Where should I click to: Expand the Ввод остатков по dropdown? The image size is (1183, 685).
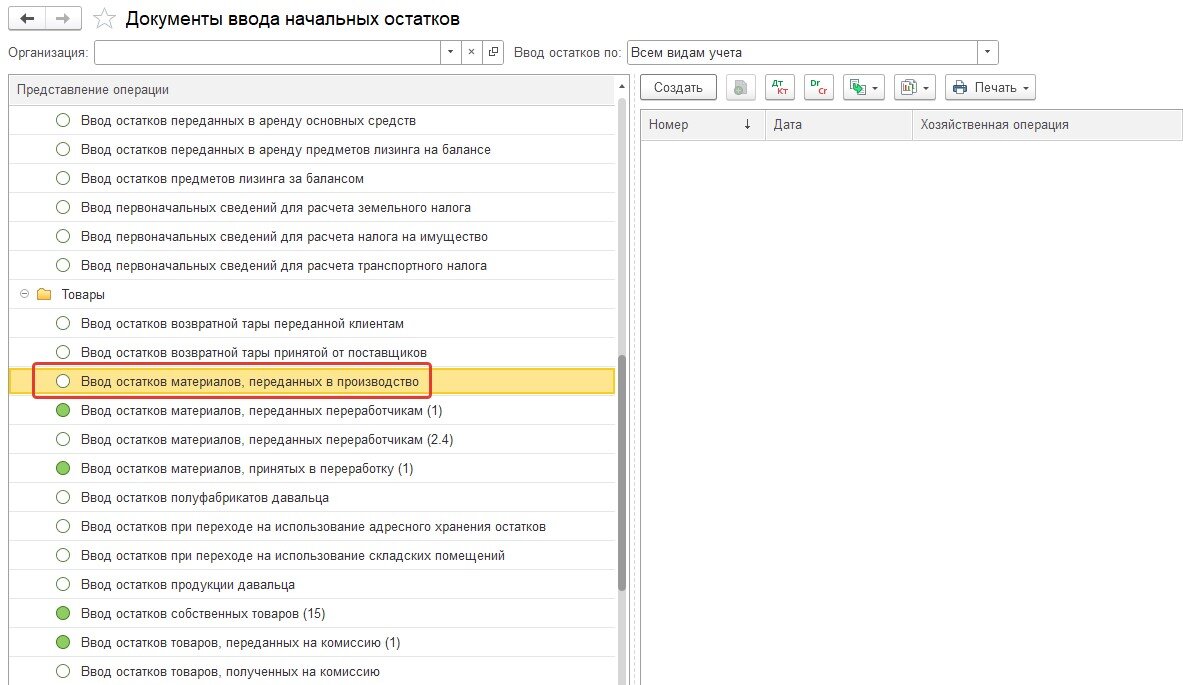tap(988, 52)
